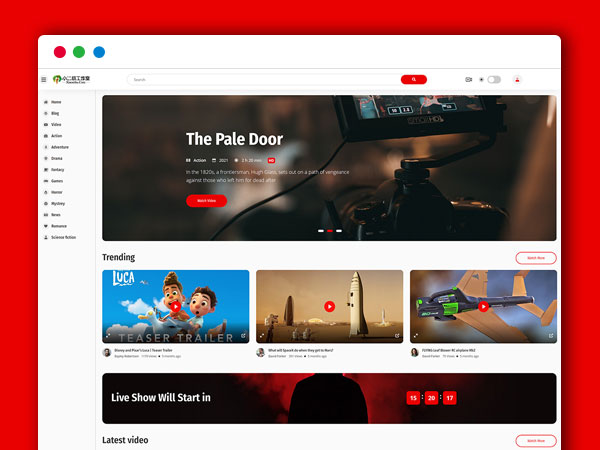The image size is (600, 450).
Task: Toggle the dark mode switch
Action: pyautogui.click(x=493, y=79)
